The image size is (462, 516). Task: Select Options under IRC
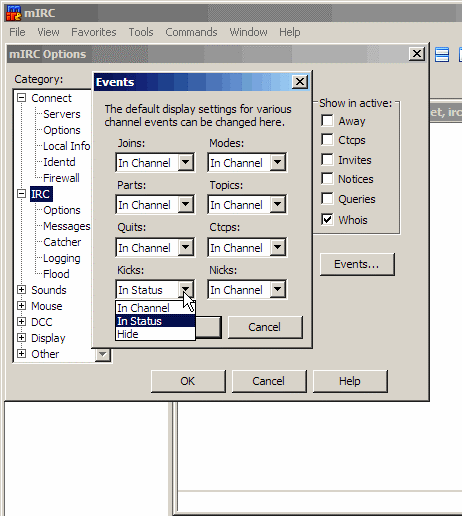coord(62,210)
